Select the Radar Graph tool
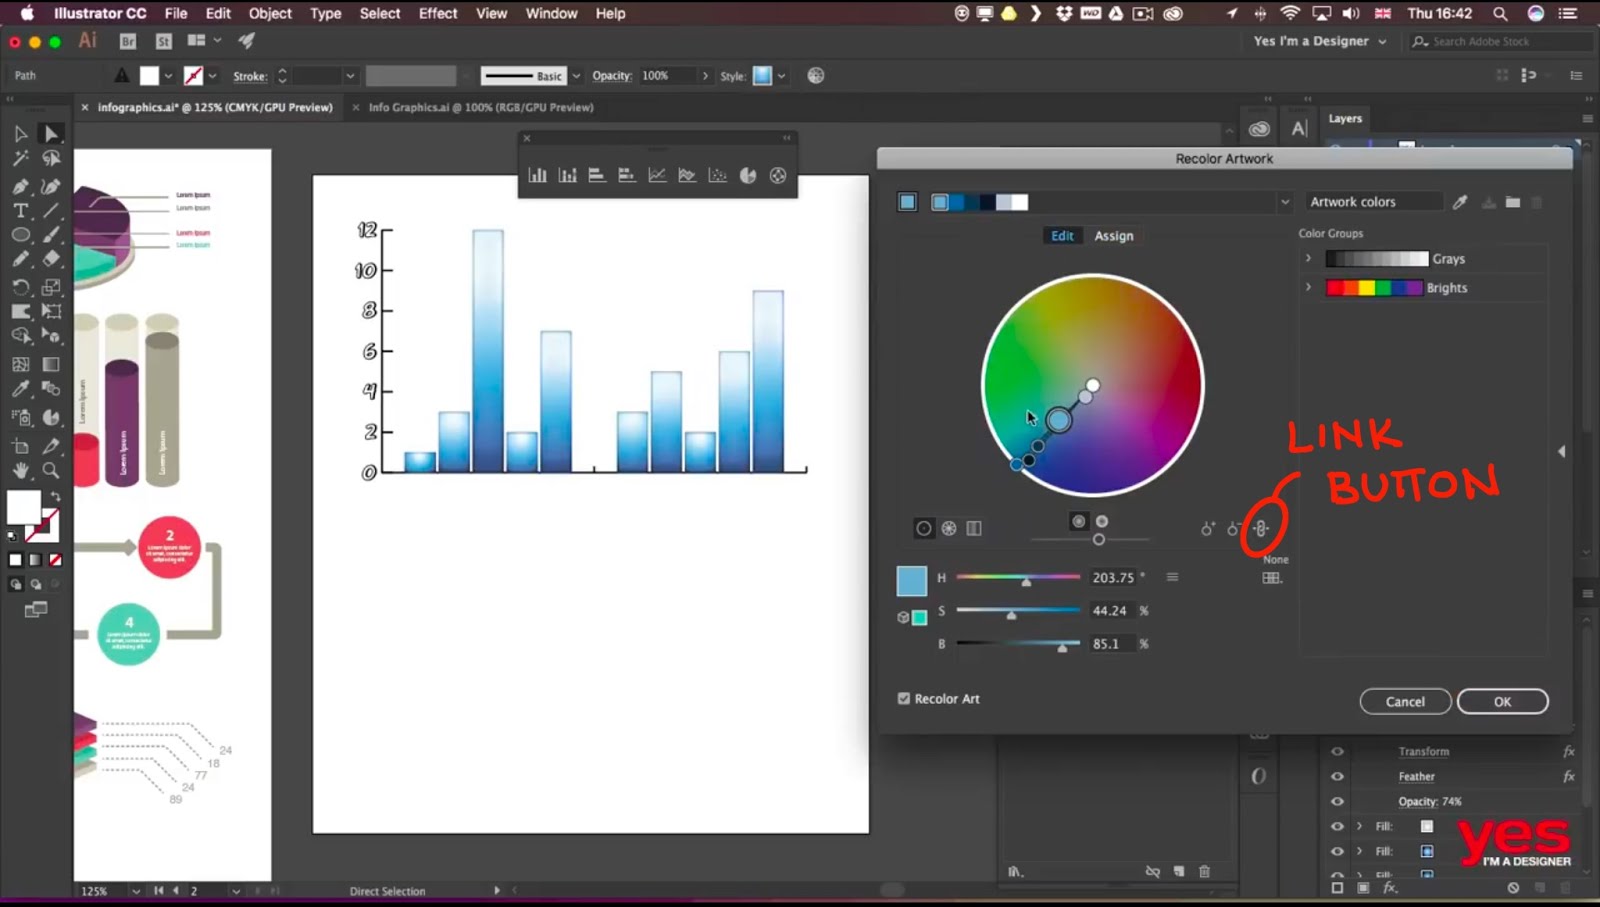 point(777,174)
